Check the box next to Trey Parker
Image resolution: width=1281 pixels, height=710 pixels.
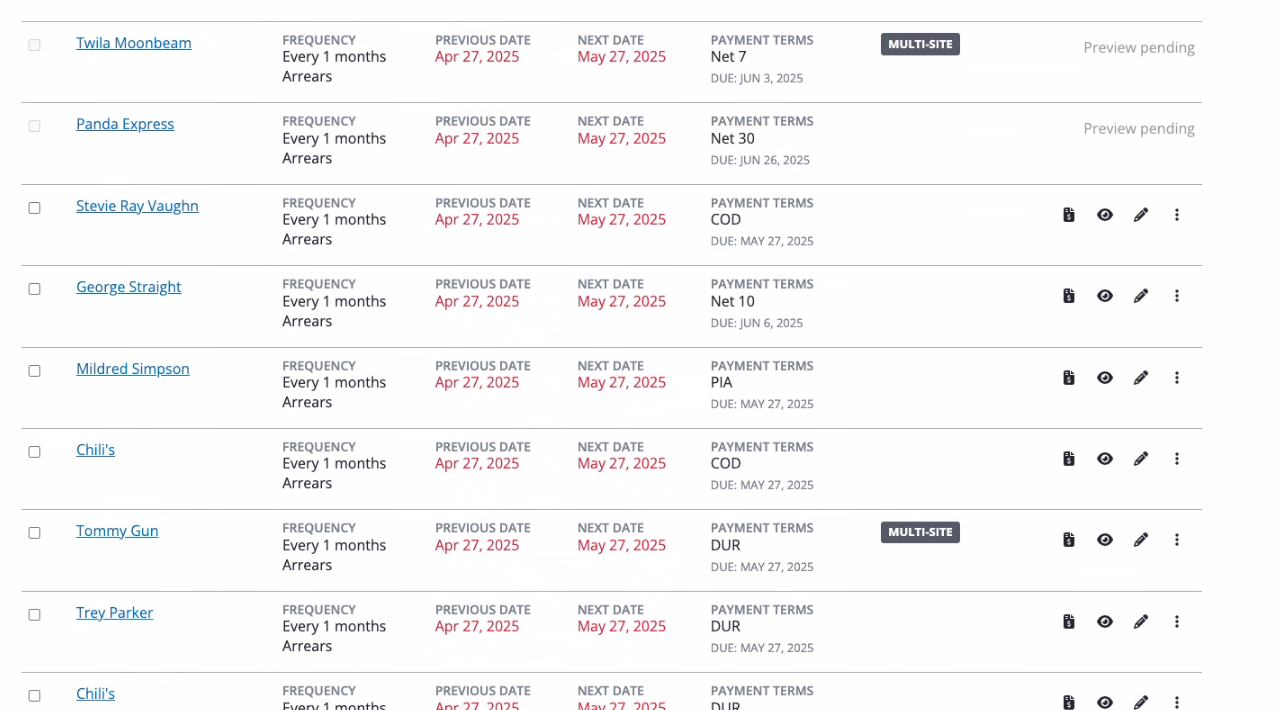(34, 615)
